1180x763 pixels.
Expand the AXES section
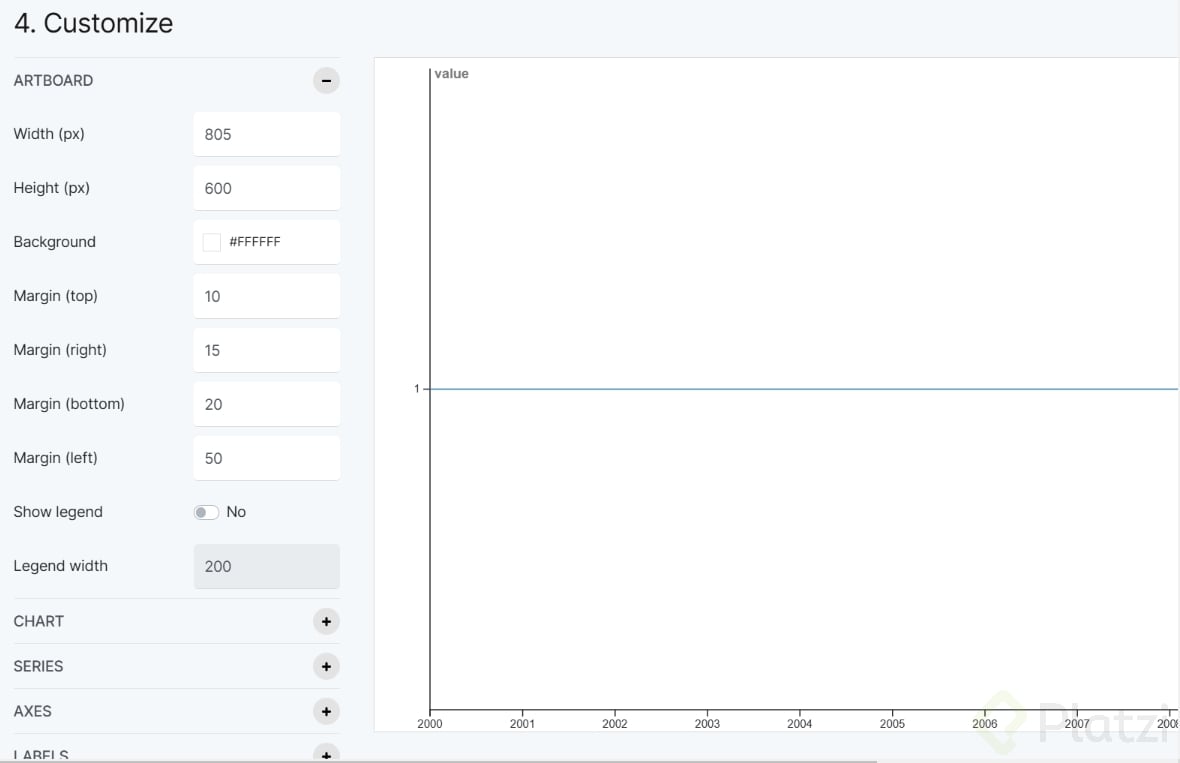pyautogui.click(x=326, y=711)
